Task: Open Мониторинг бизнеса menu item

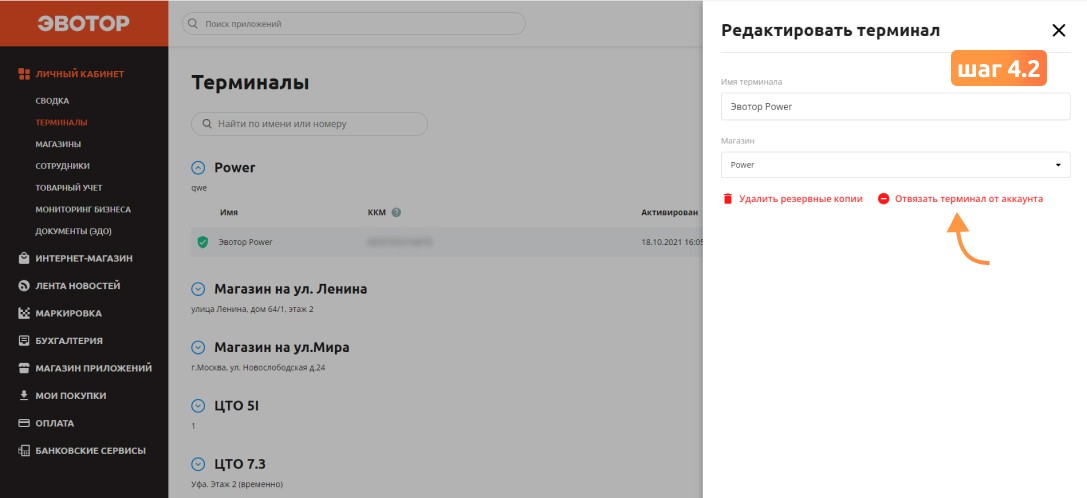Action: (x=83, y=209)
